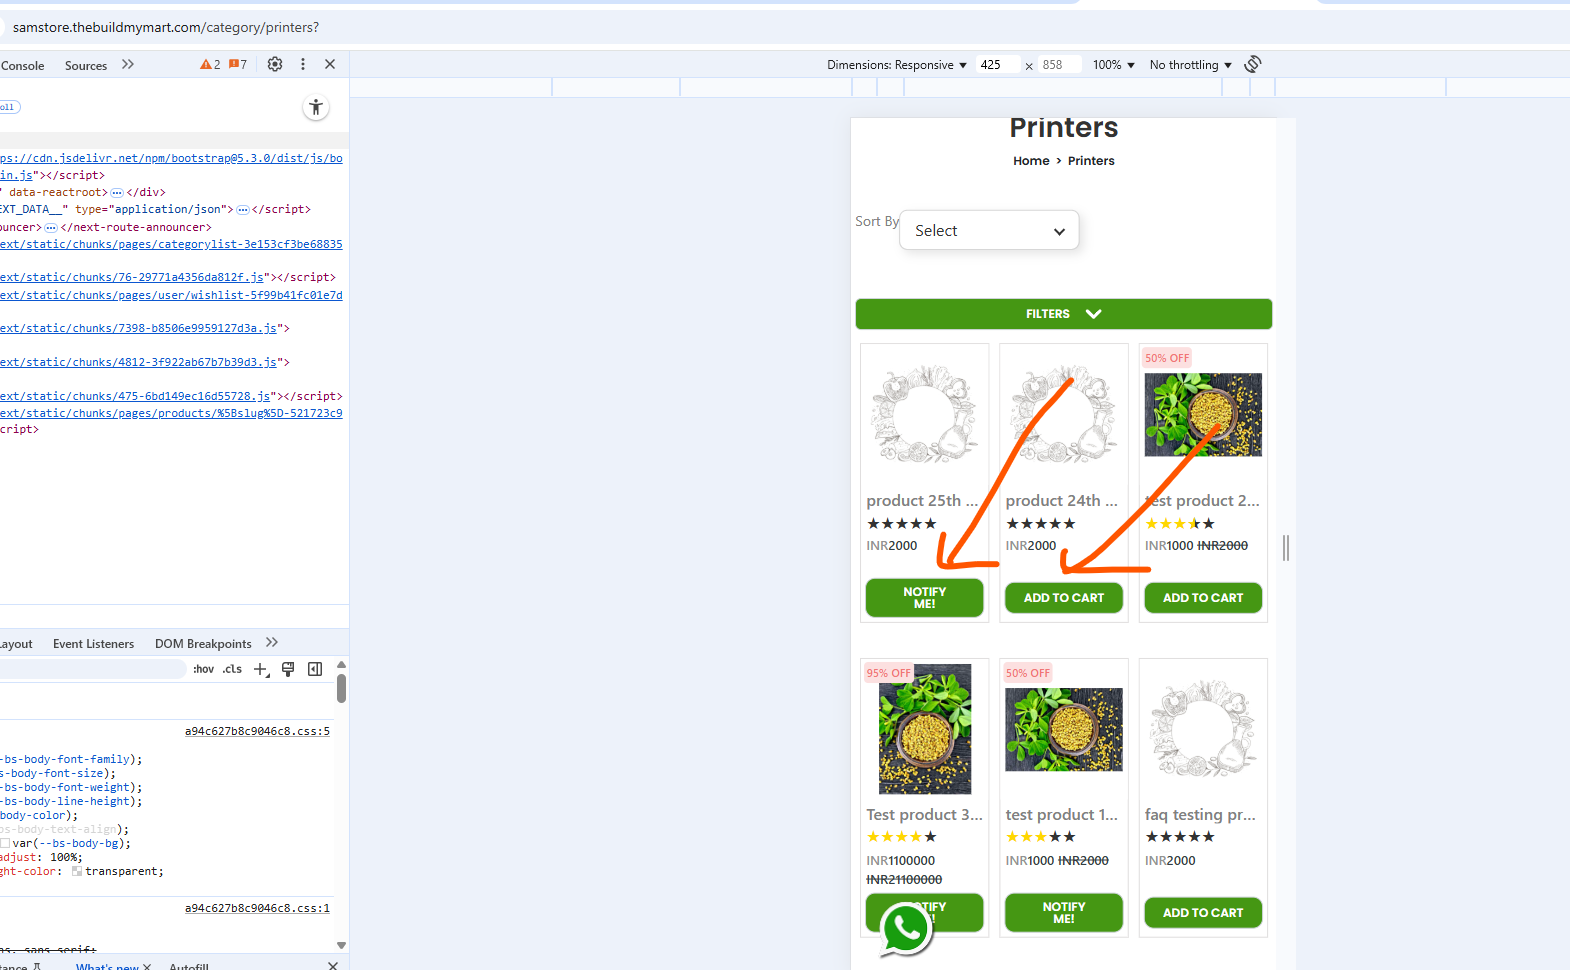Click the Home breadcrumb link
Screen dimensions: 1570x970
tap(1031, 161)
